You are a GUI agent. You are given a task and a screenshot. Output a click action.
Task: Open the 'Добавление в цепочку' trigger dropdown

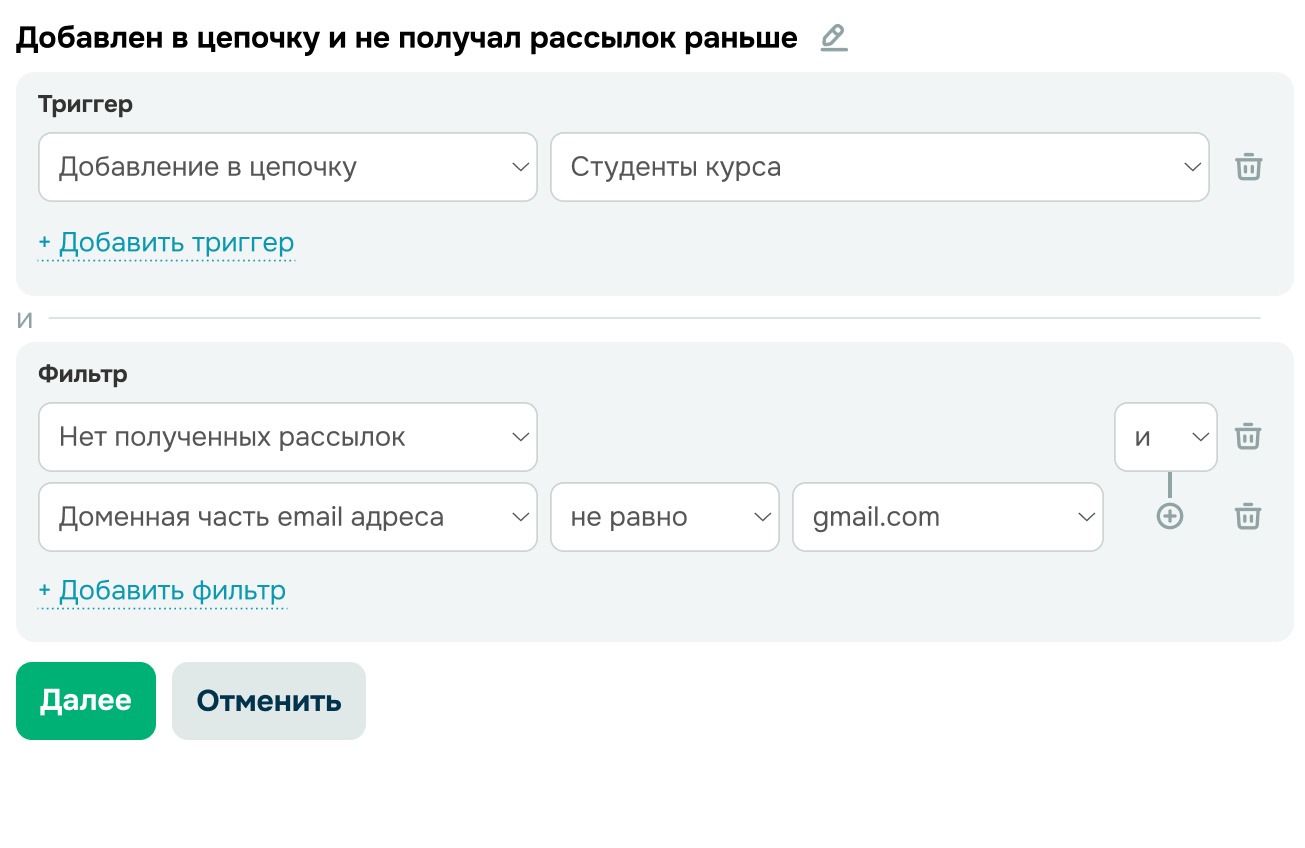pos(288,167)
